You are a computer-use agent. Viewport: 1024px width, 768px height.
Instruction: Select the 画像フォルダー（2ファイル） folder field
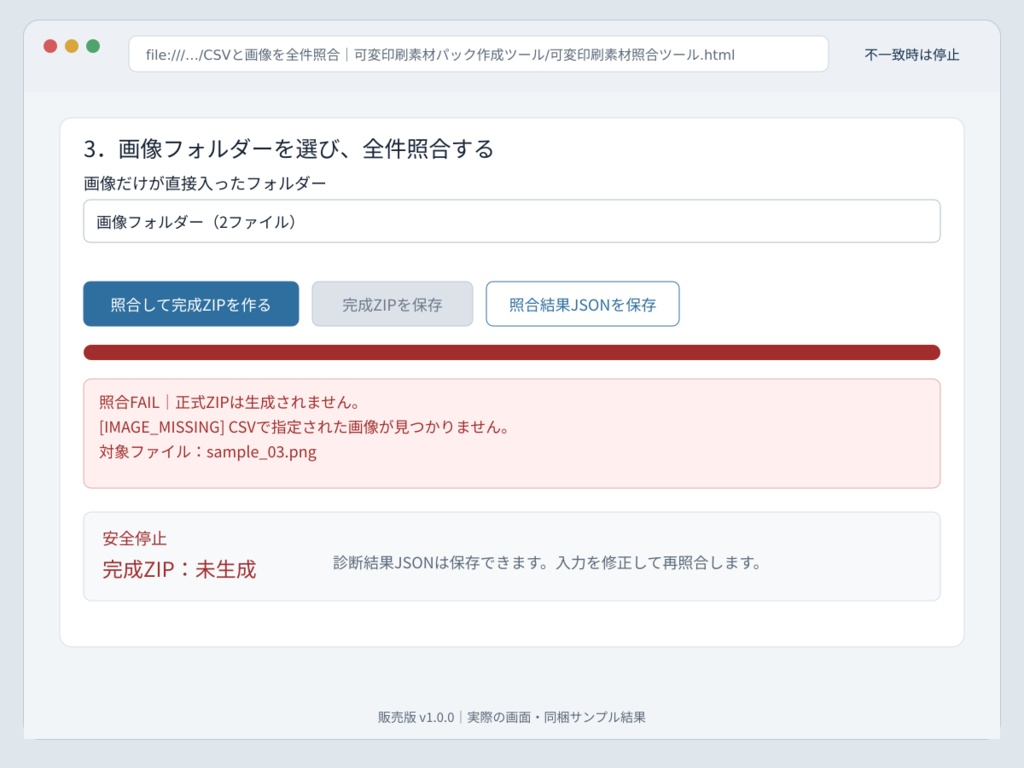click(x=511, y=221)
